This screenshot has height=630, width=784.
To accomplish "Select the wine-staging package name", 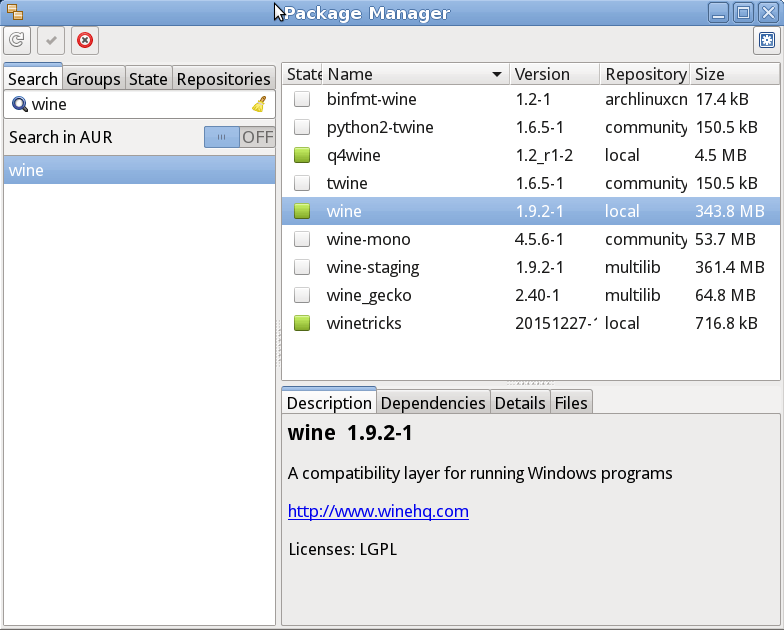I will pos(373,268).
